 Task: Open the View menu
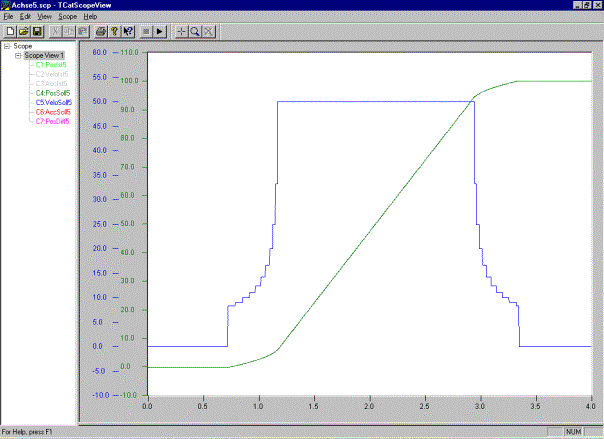click(x=45, y=18)
